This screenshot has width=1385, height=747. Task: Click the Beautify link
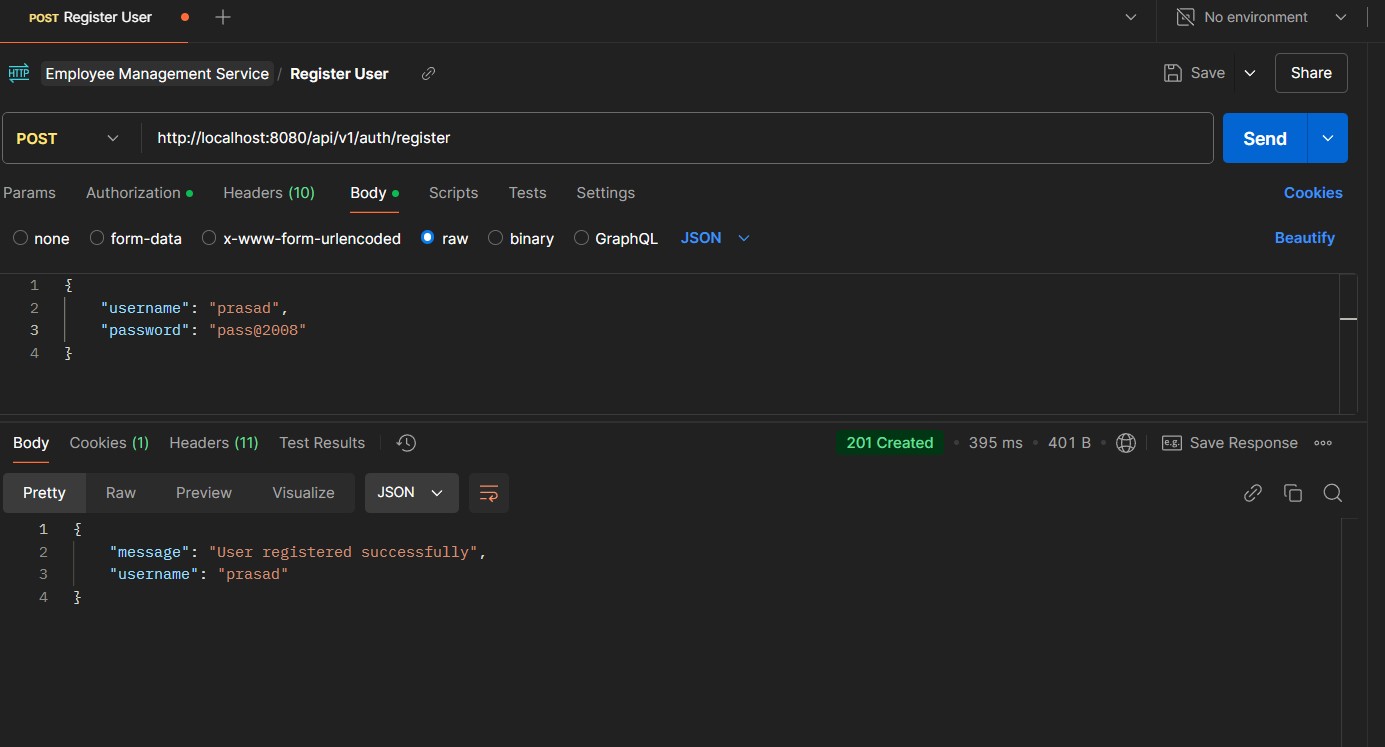(1304, 238)
